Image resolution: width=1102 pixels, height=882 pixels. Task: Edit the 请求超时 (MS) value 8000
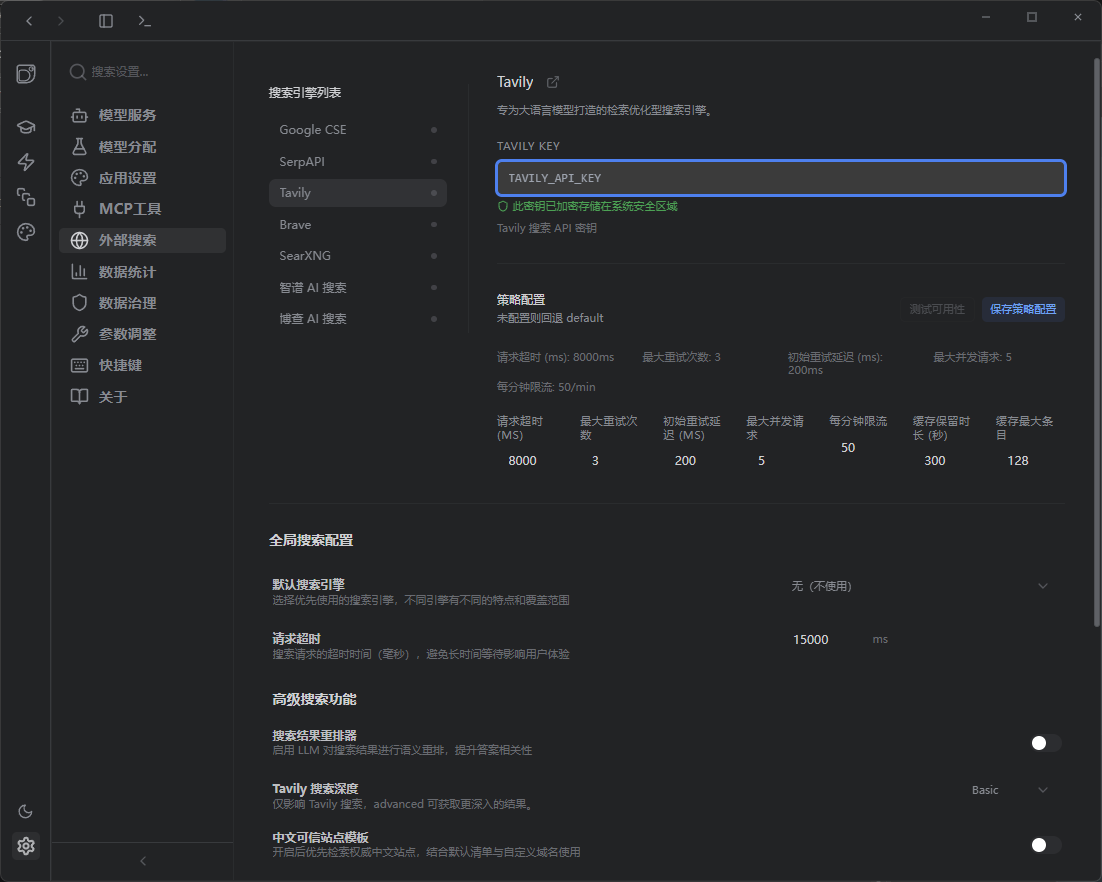coord(522,461)
